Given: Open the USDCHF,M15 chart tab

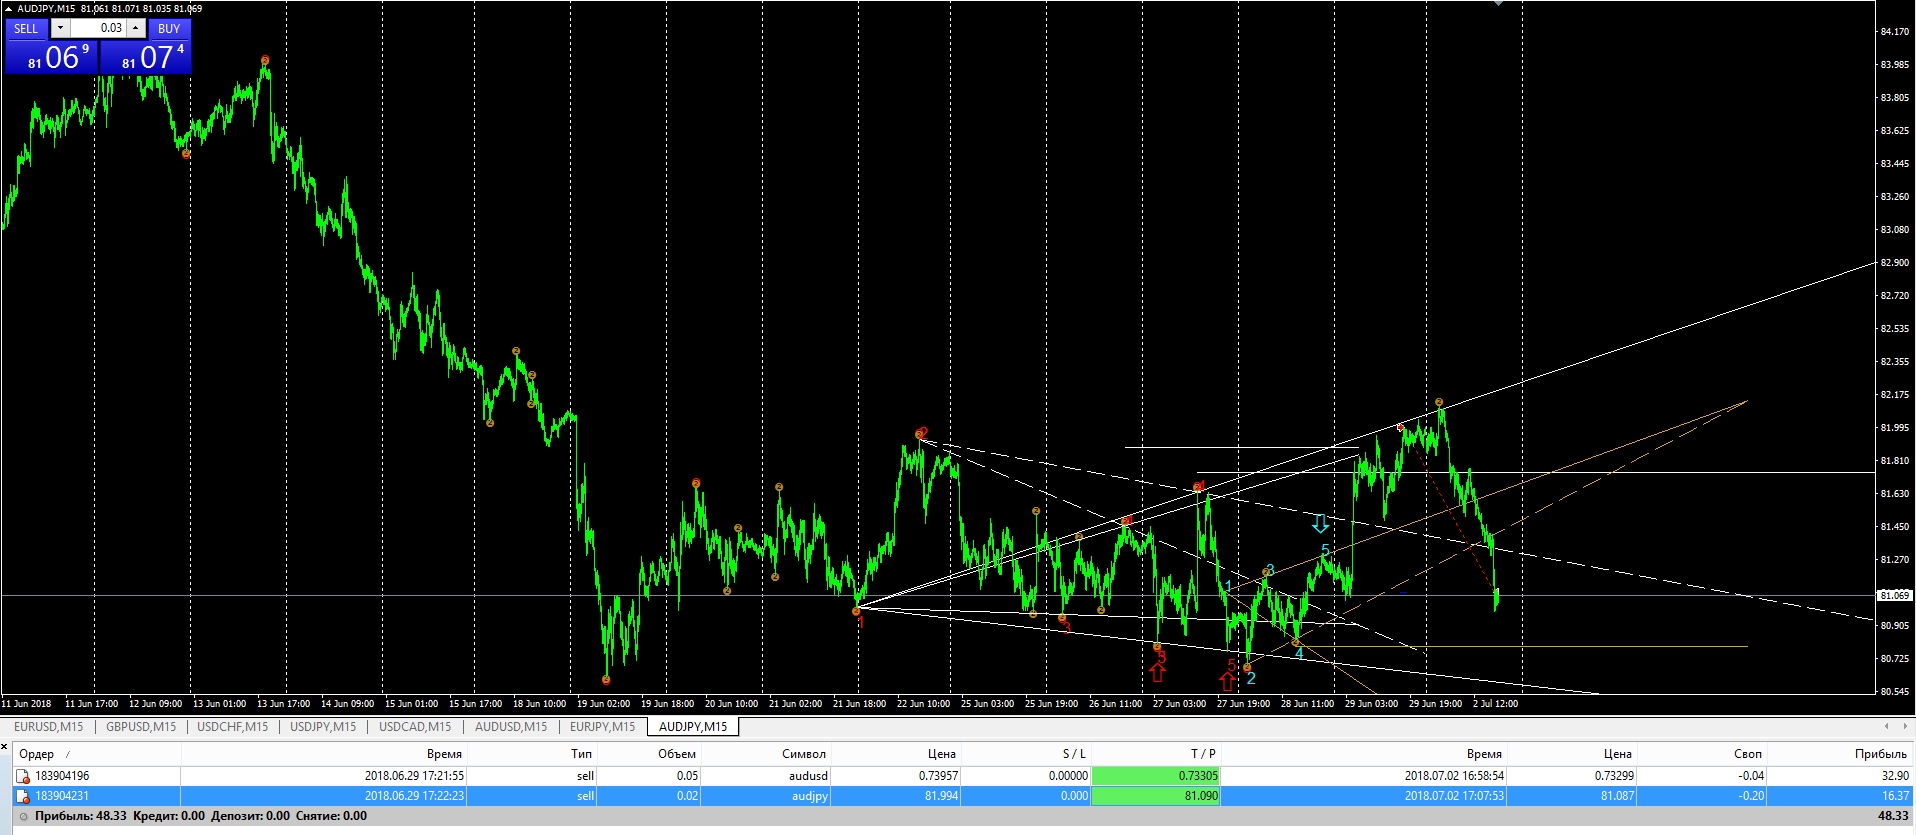Looking at the screenshot, I should [x=233, y=727].
